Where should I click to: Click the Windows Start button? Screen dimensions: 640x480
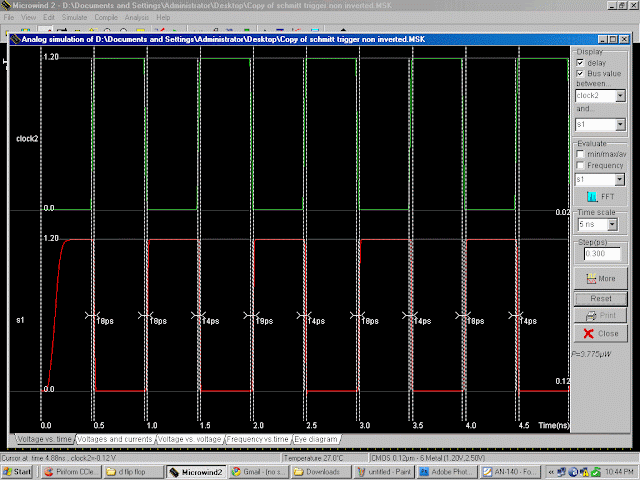pos(17,472)
